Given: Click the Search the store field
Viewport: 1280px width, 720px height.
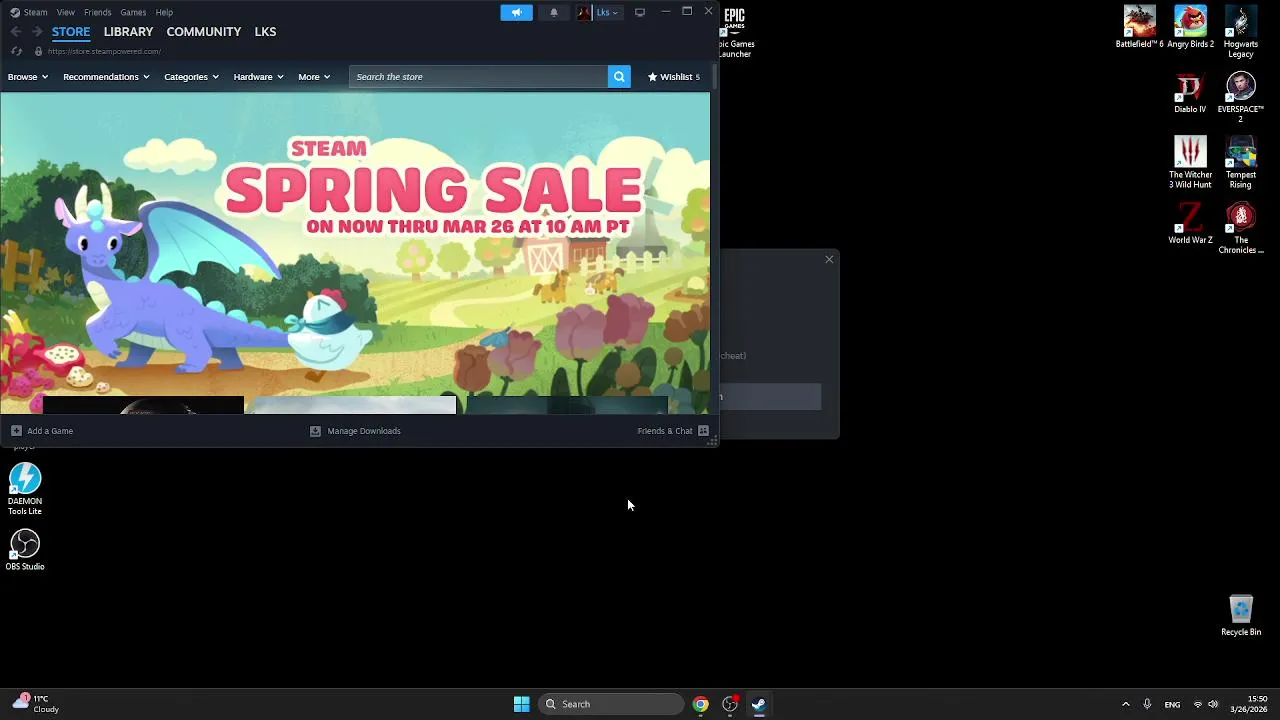Looking at the screenshot, I should [x=478, y=77].
